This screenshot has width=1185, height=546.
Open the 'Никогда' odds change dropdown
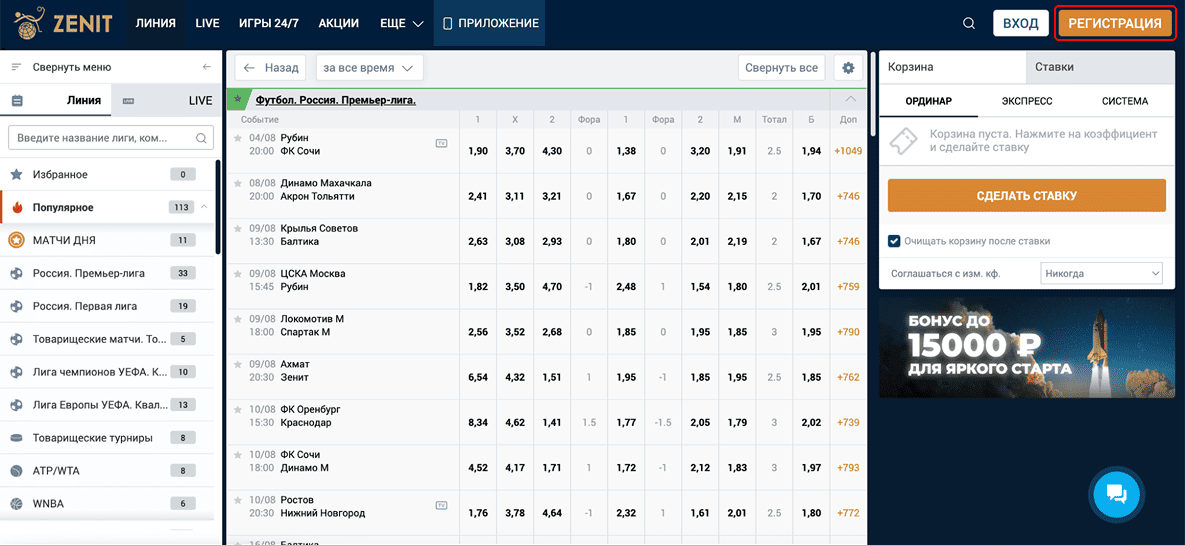(1100, 273)
